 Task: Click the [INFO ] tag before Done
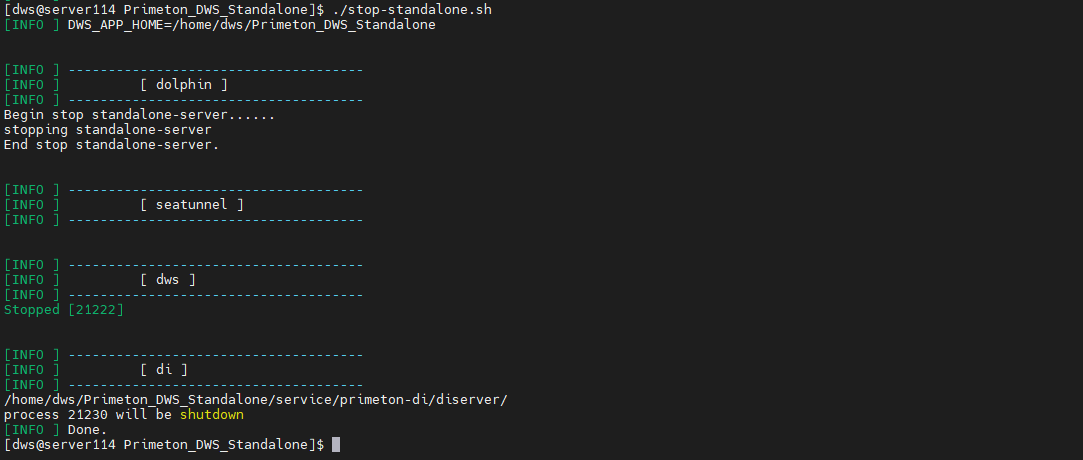(x=31, y=429)
